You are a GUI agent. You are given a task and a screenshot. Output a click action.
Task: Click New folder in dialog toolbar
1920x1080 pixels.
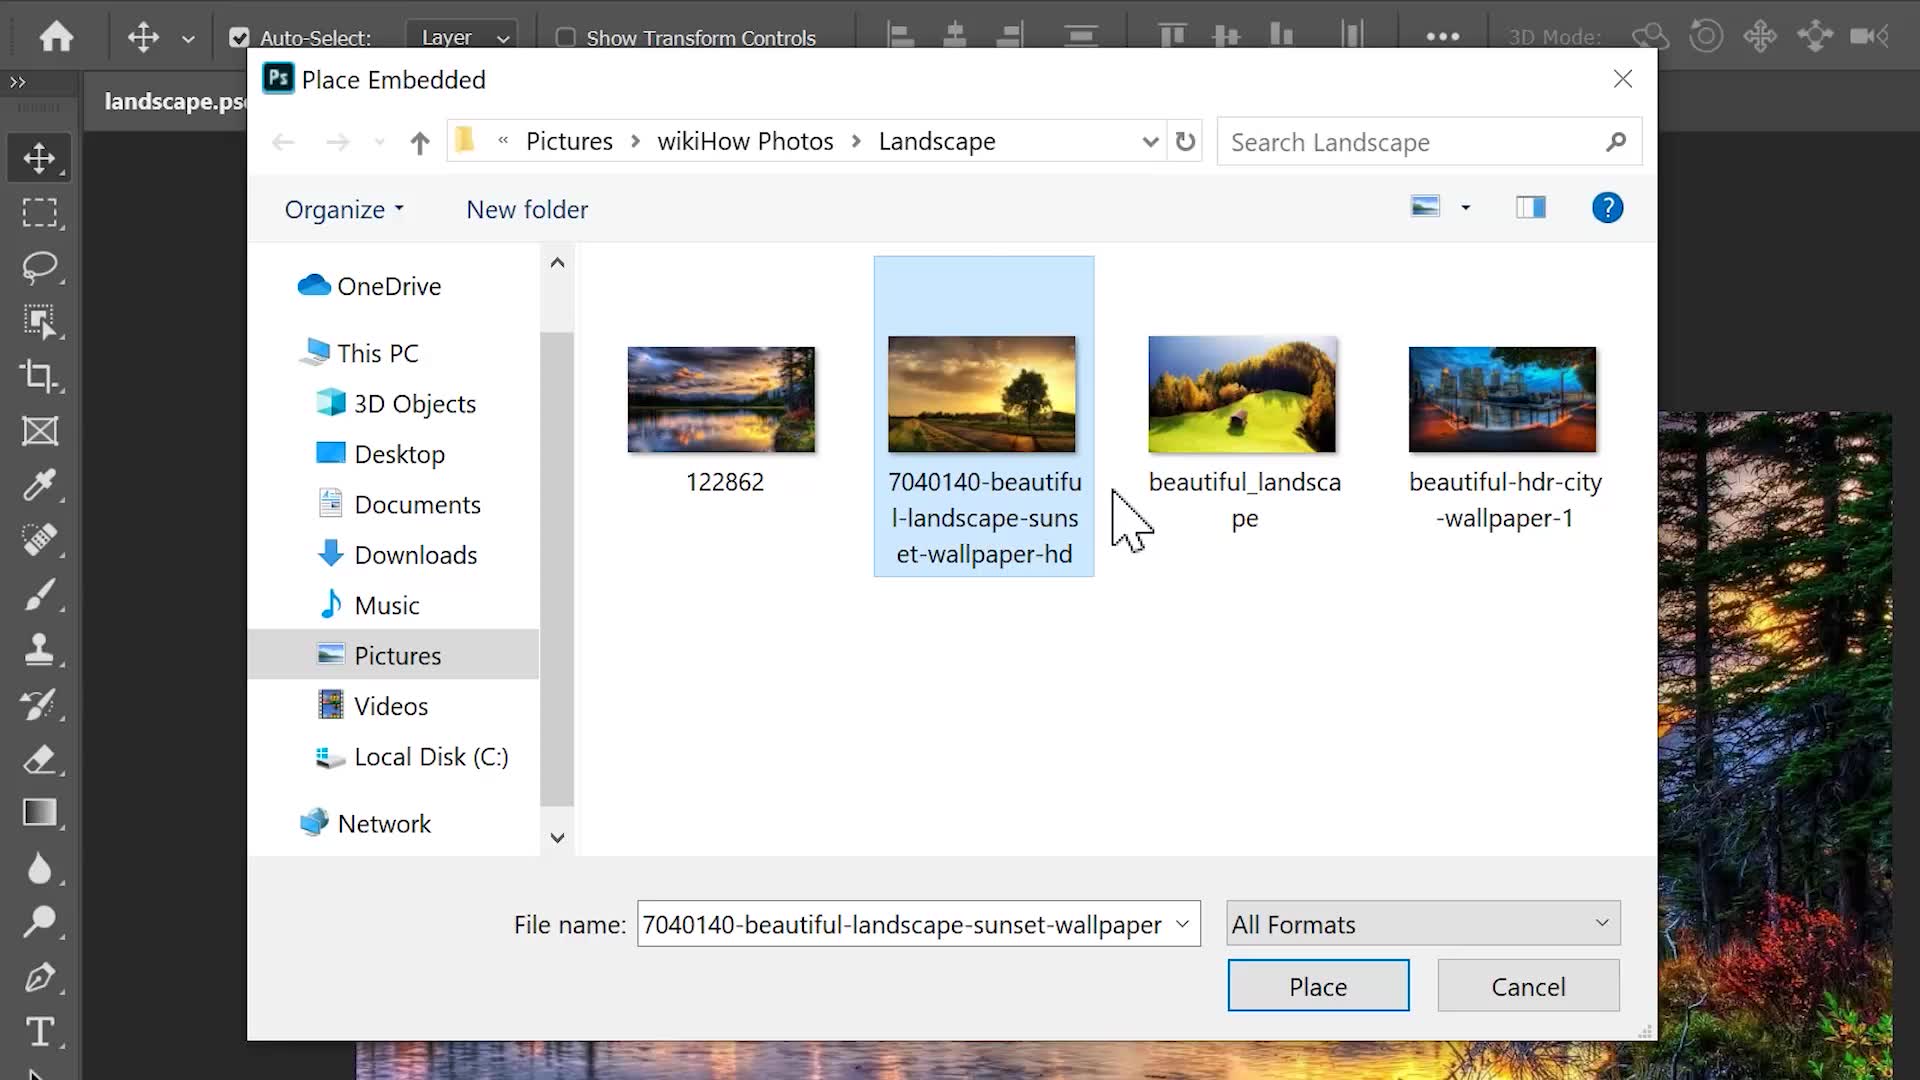[x=527, y=208]
